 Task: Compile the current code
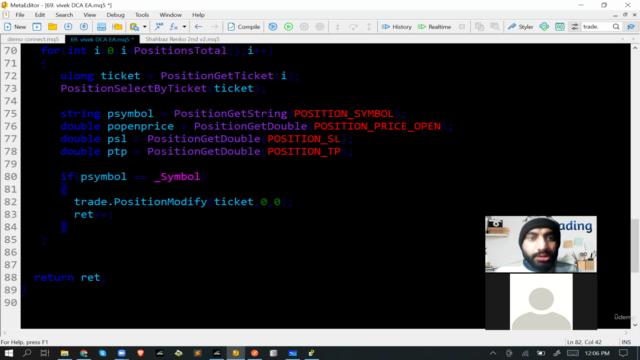[x=244, y=27]
